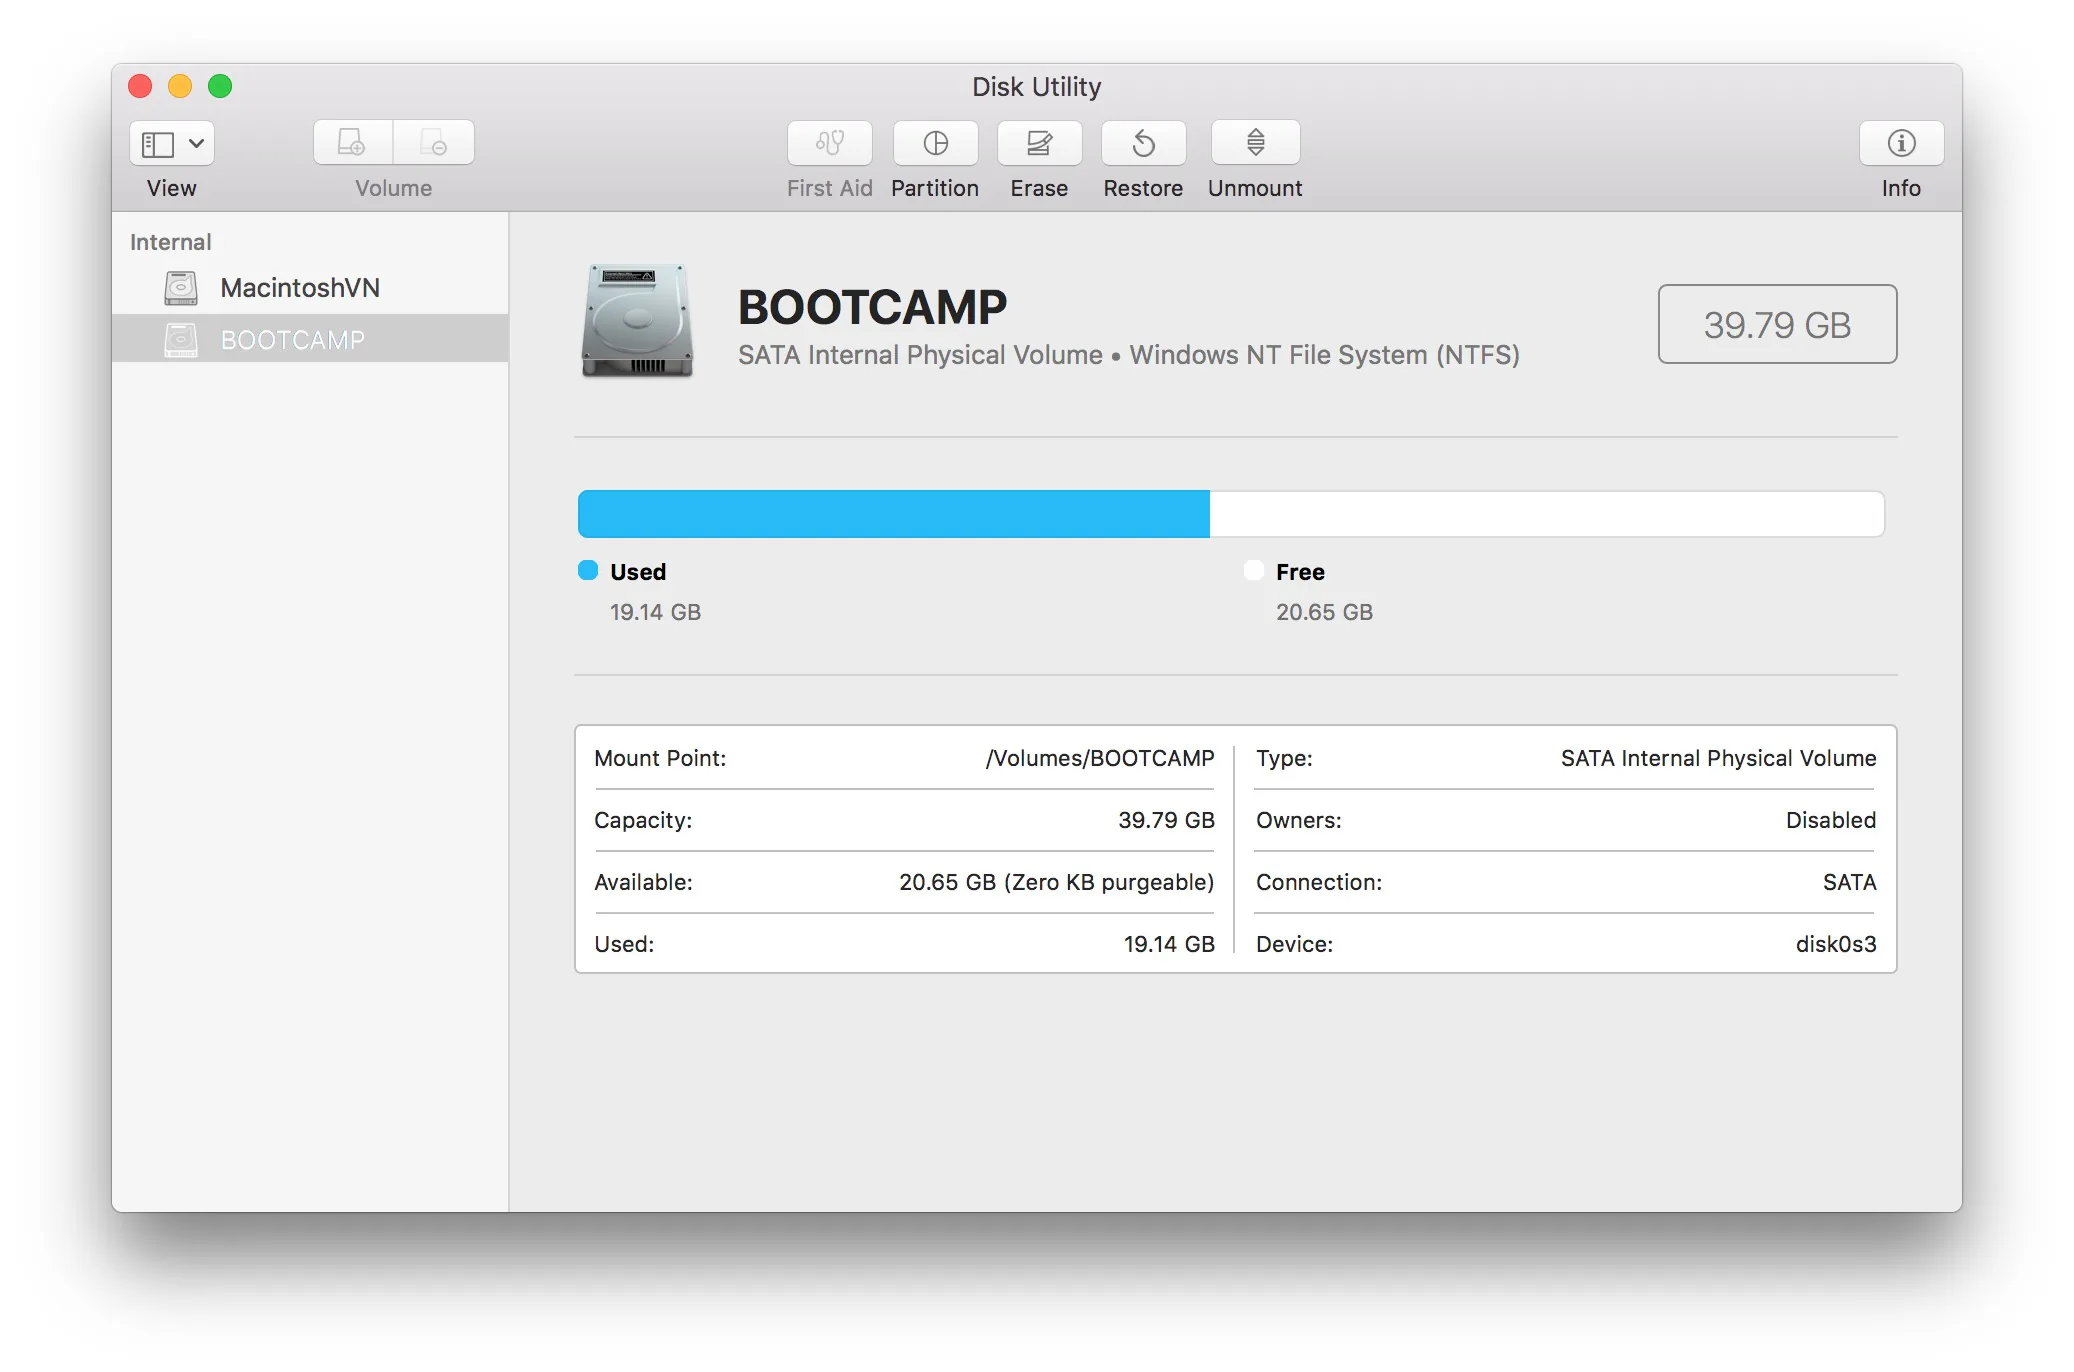Click the blue Used legend dot

pyautogui.click(x=588, y=570)
